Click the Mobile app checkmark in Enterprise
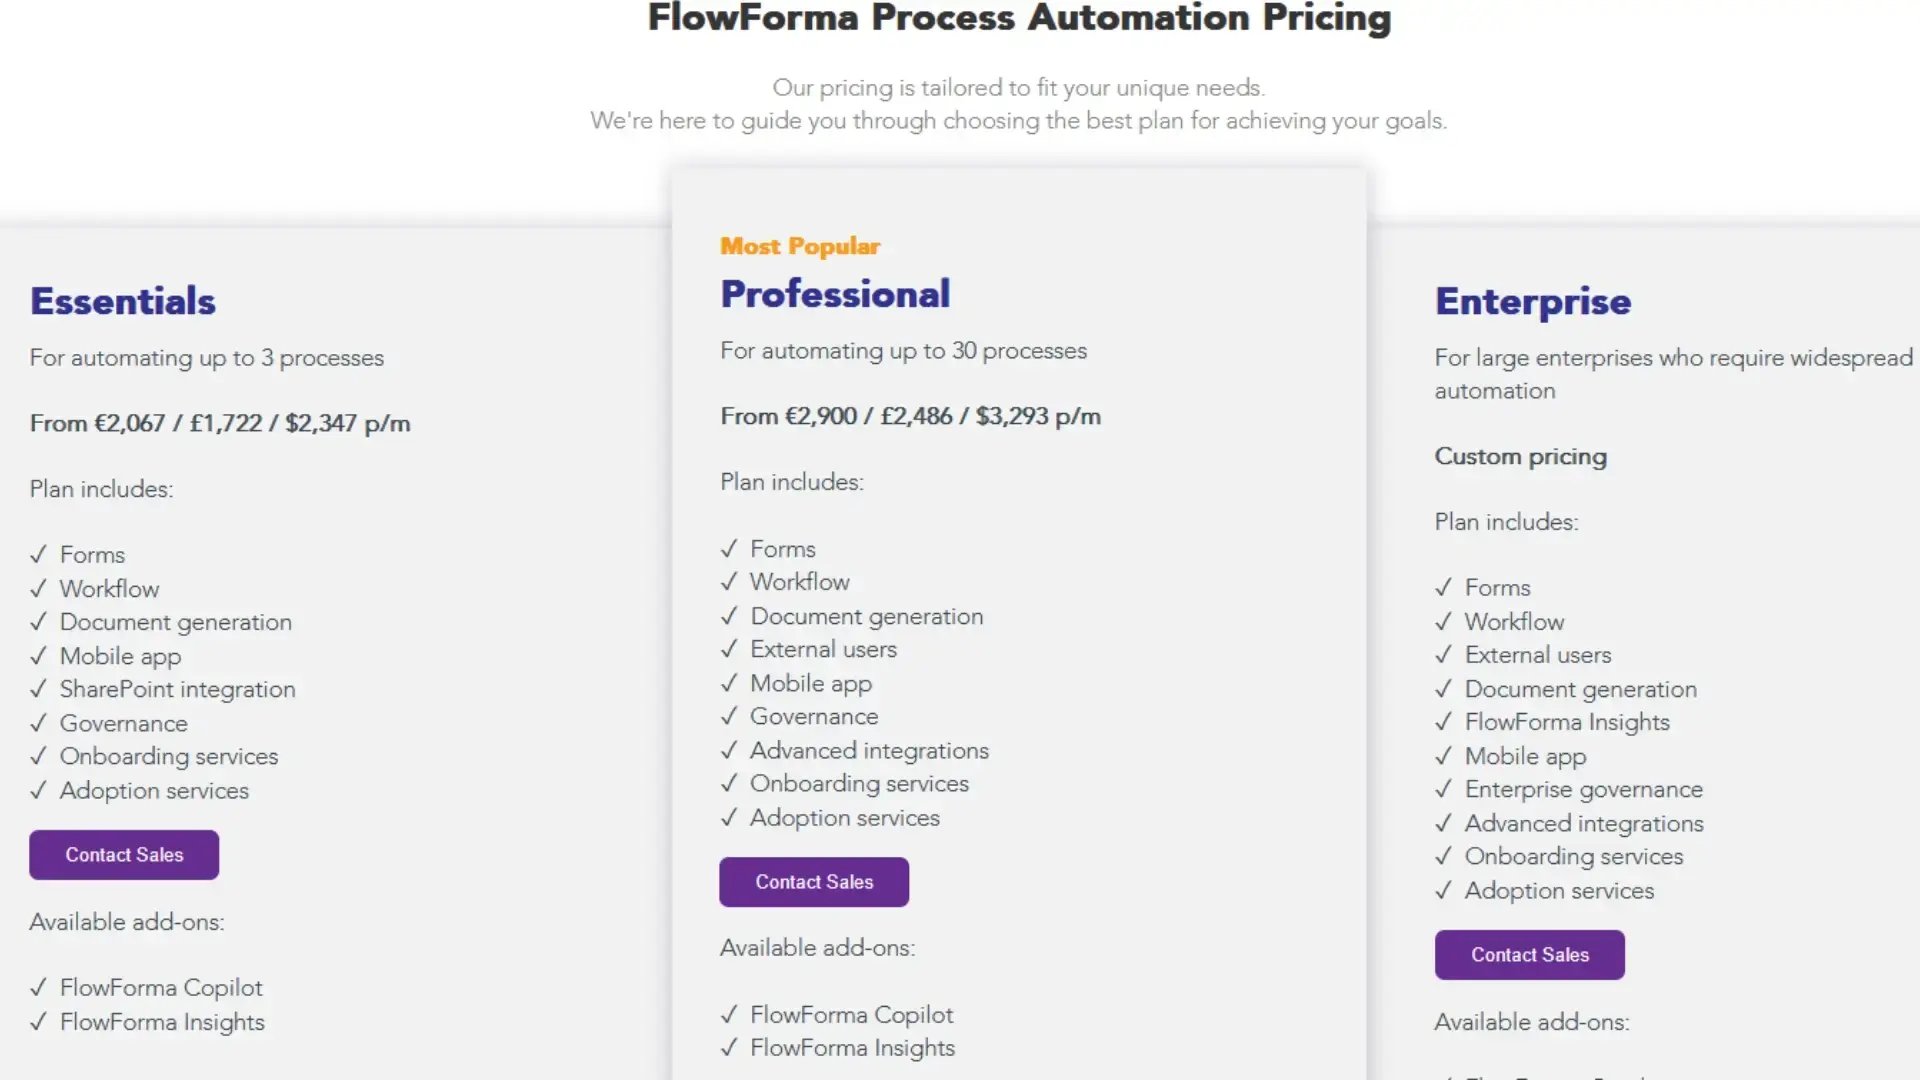Image resolution: width=1920 pixels, height=1080 pixels. [x=1443, y=756]
